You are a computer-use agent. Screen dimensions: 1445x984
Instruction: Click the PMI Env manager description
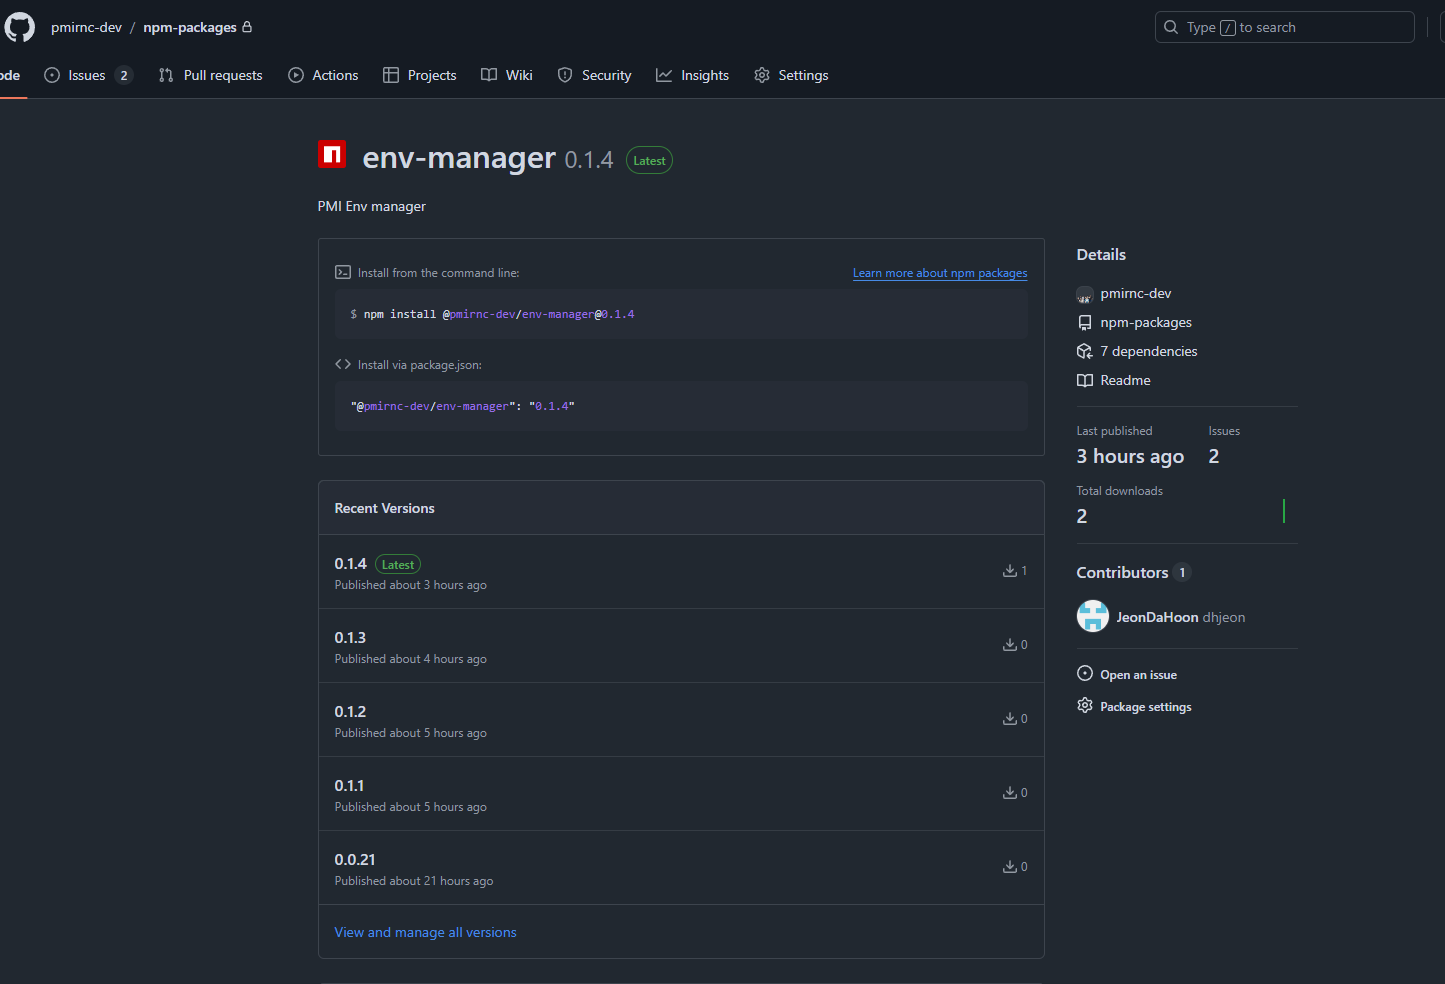click(x=371, y=206)
